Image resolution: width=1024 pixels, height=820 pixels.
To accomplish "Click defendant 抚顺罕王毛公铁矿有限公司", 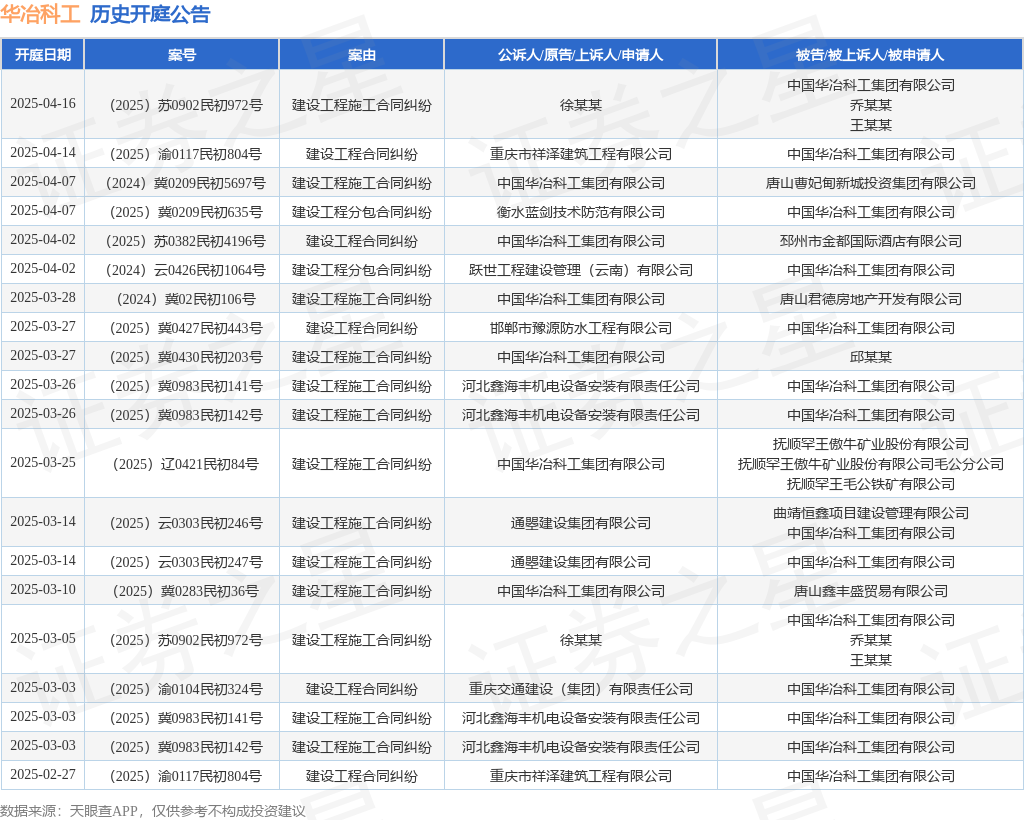I will [x=871, y=484].
